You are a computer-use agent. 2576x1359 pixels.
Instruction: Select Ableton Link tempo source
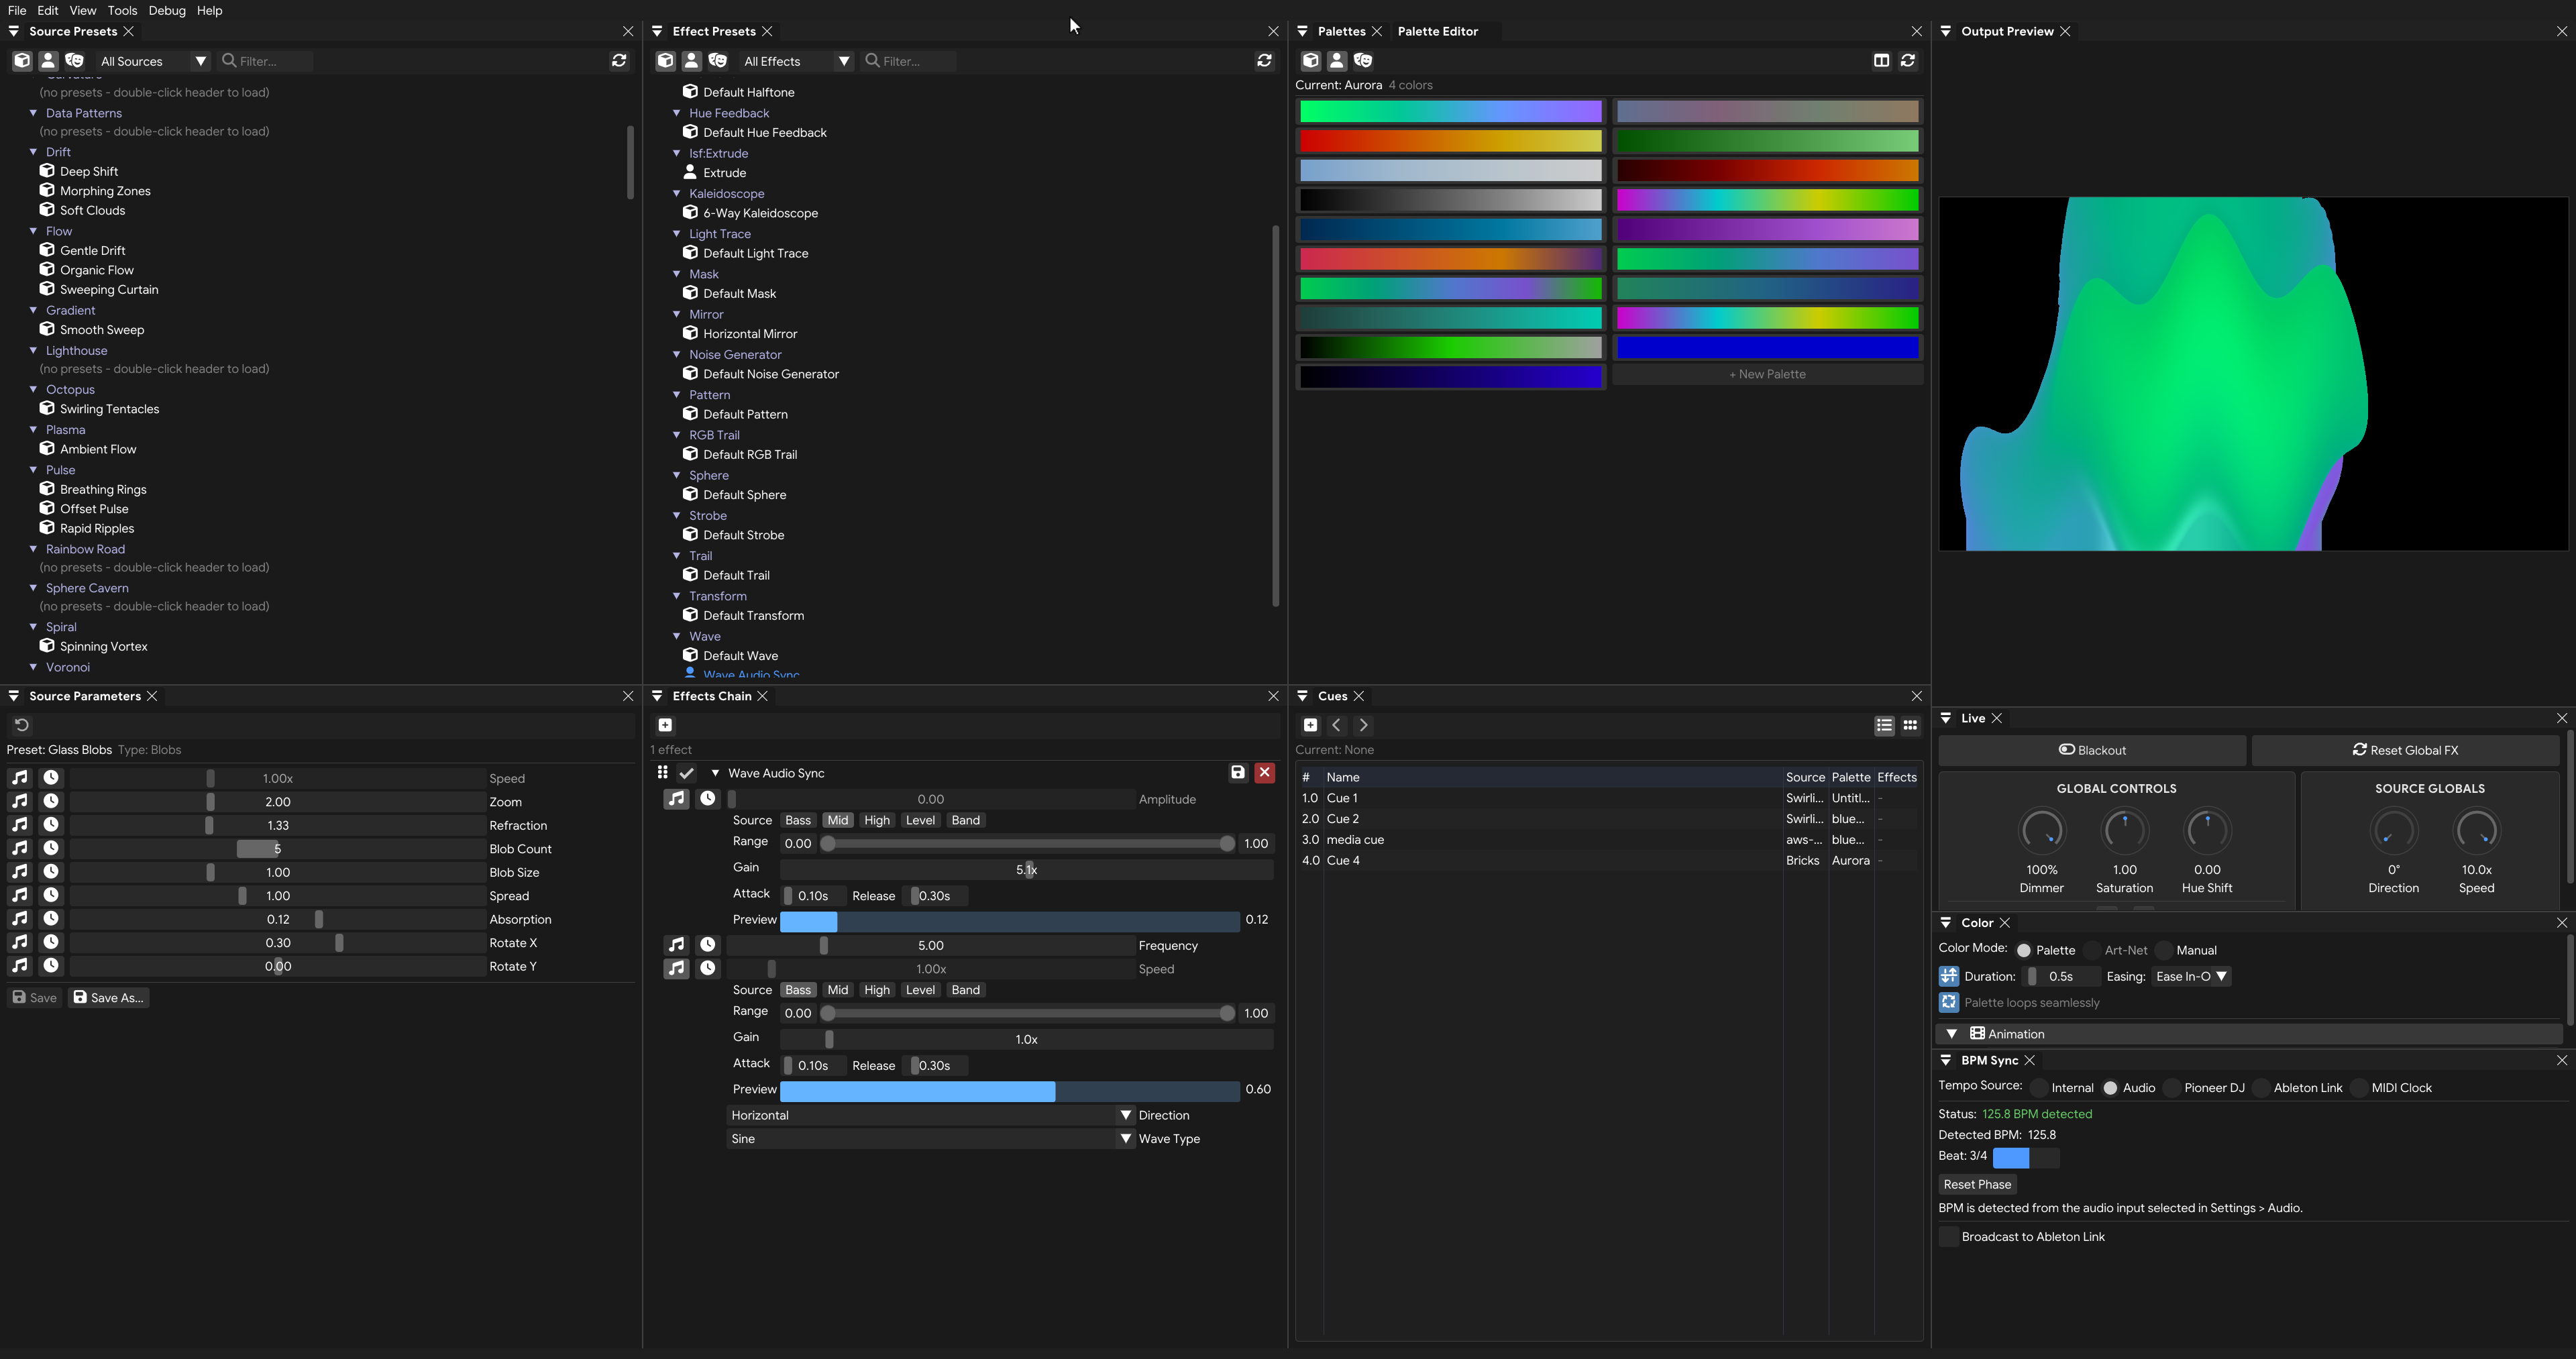click(x=2298, y=1088)
